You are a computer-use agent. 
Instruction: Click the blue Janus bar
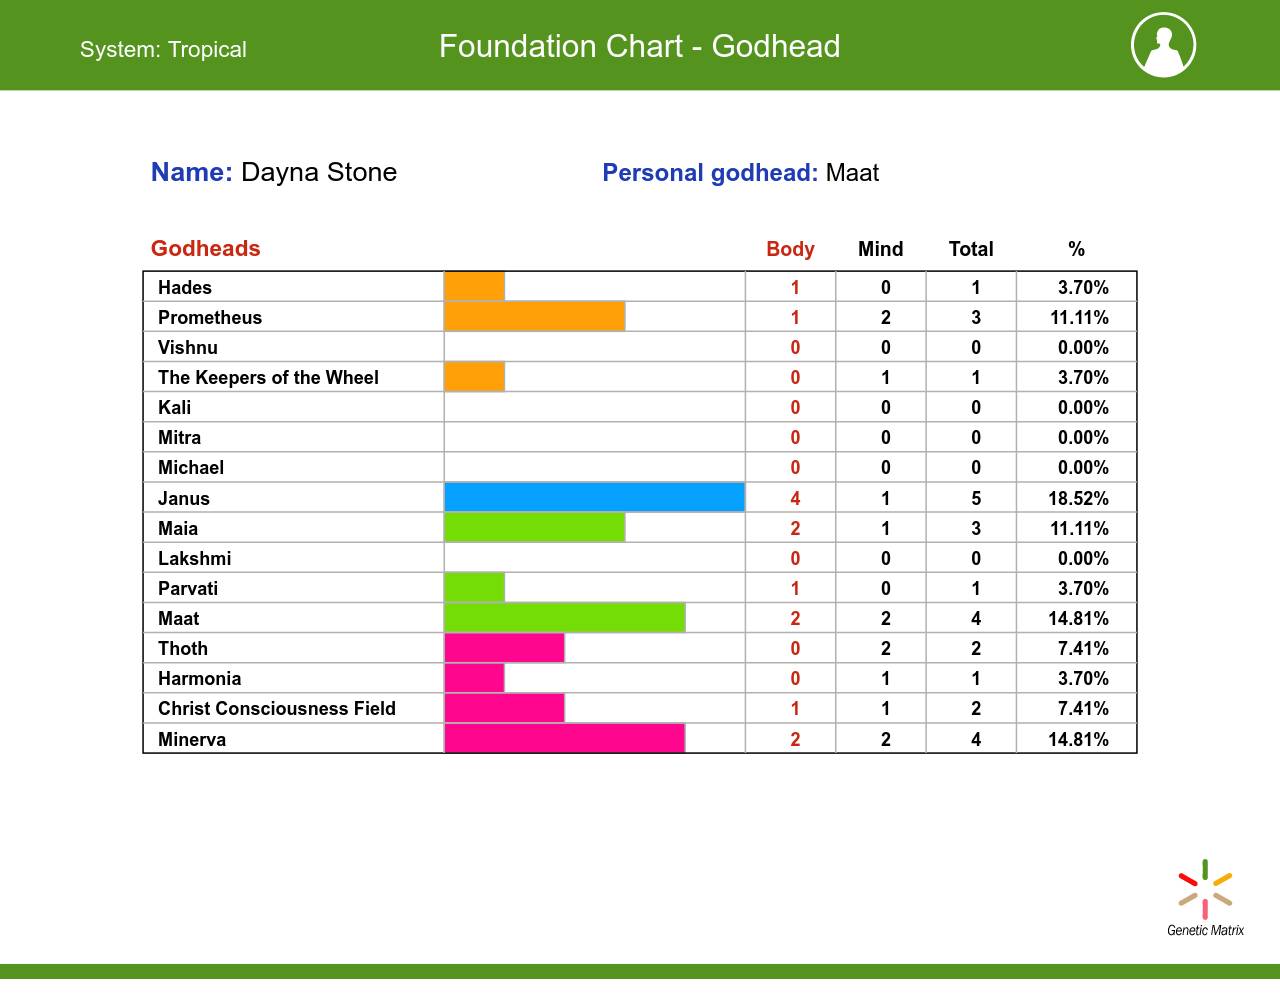click(594, 498)
